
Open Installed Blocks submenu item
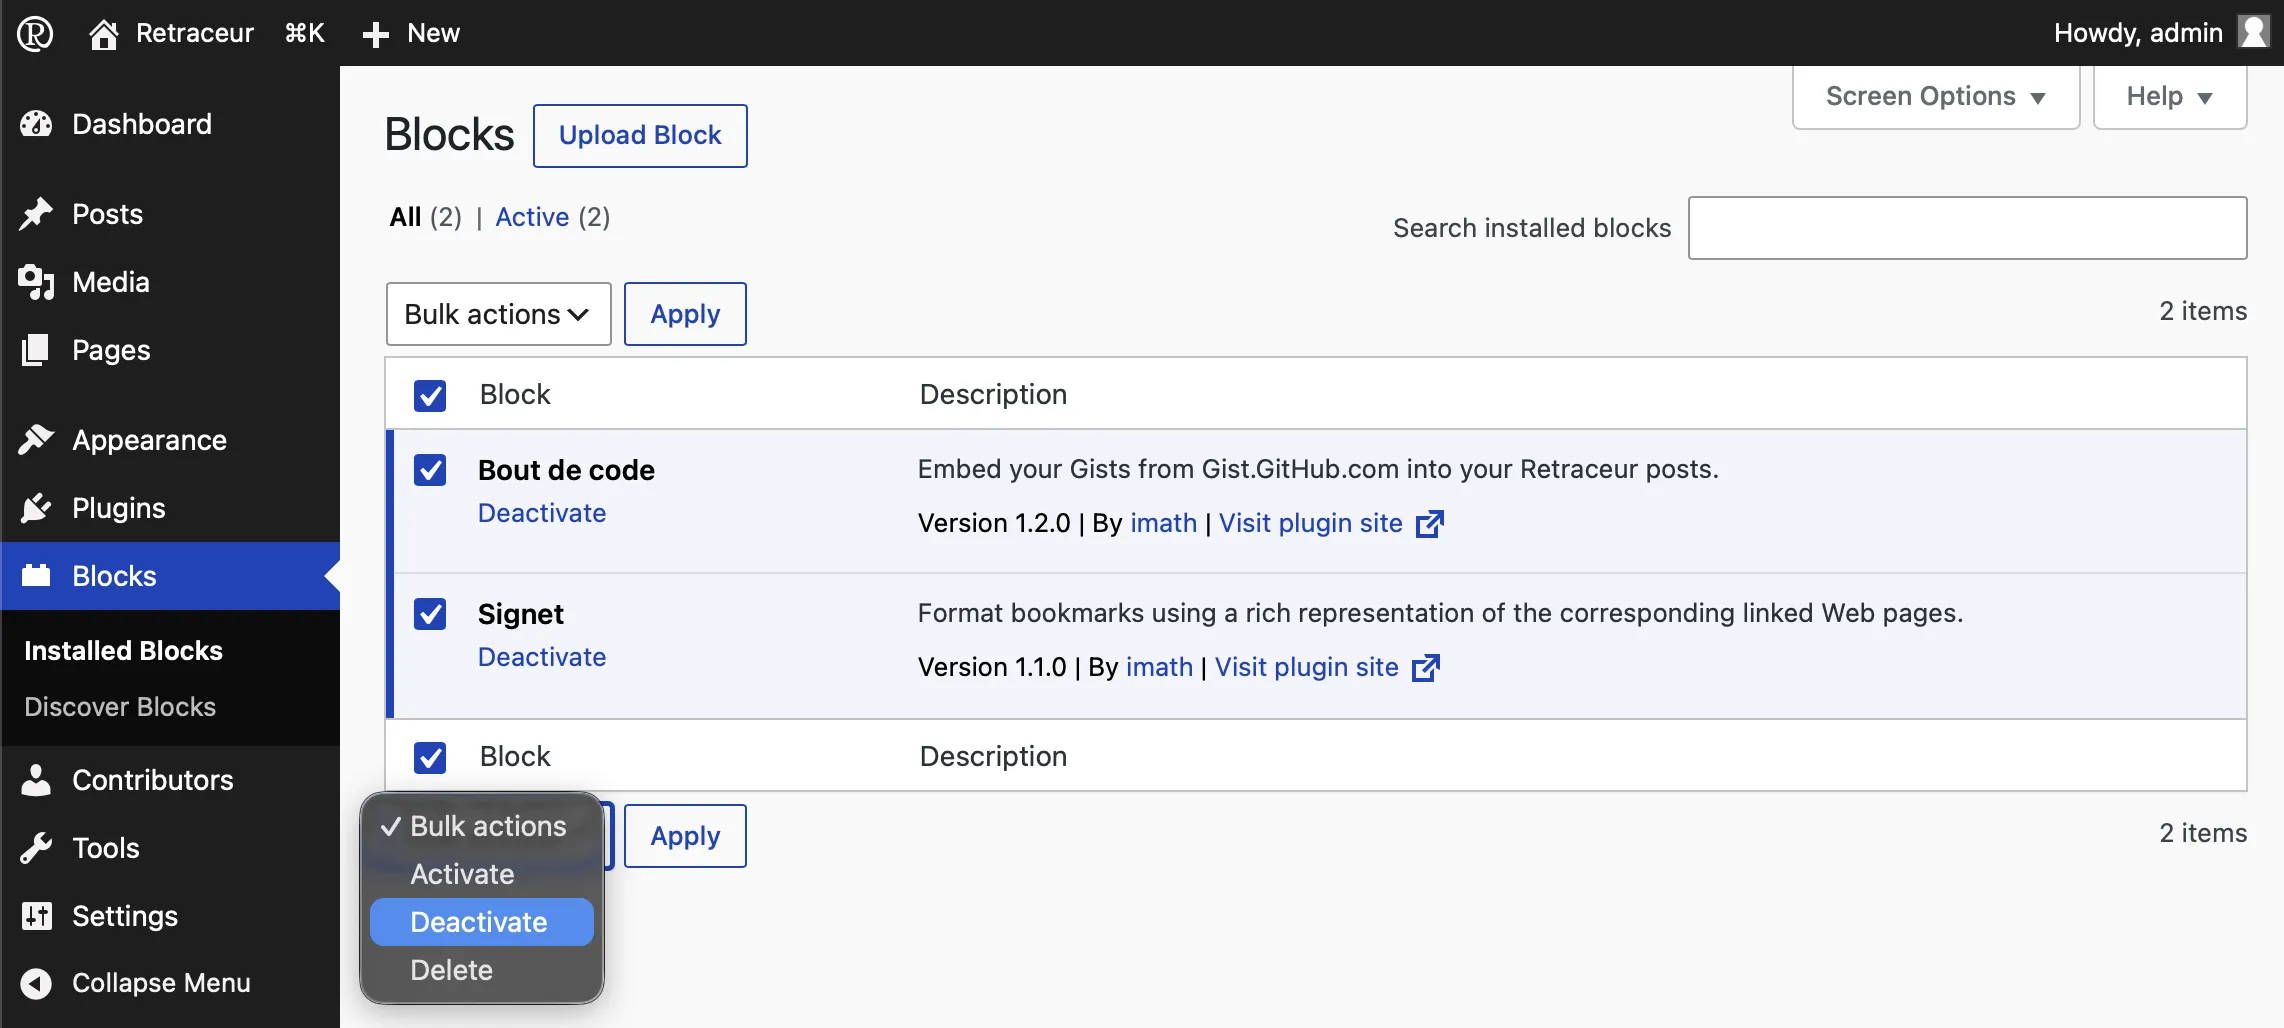point(123,651)
